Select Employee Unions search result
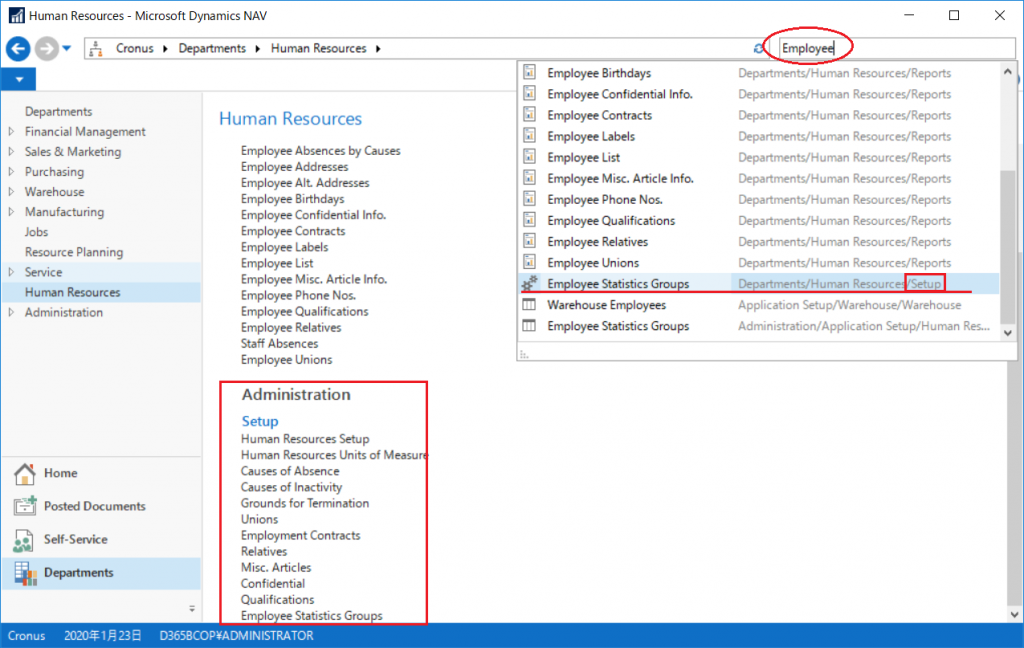This screenshot has width=1024, height=648. pyautogui.click(x=759, y=263)
